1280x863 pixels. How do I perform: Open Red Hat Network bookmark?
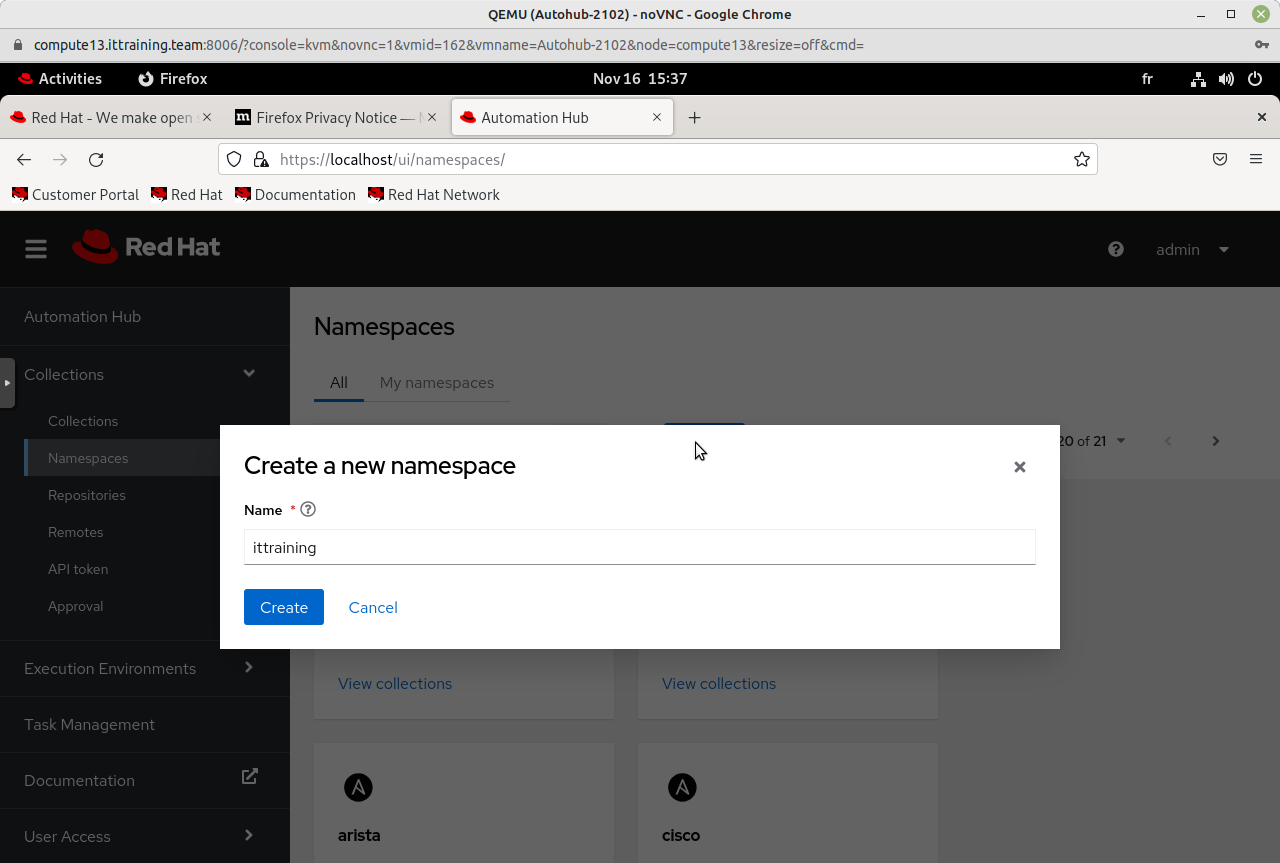click(x=434, y=194)
